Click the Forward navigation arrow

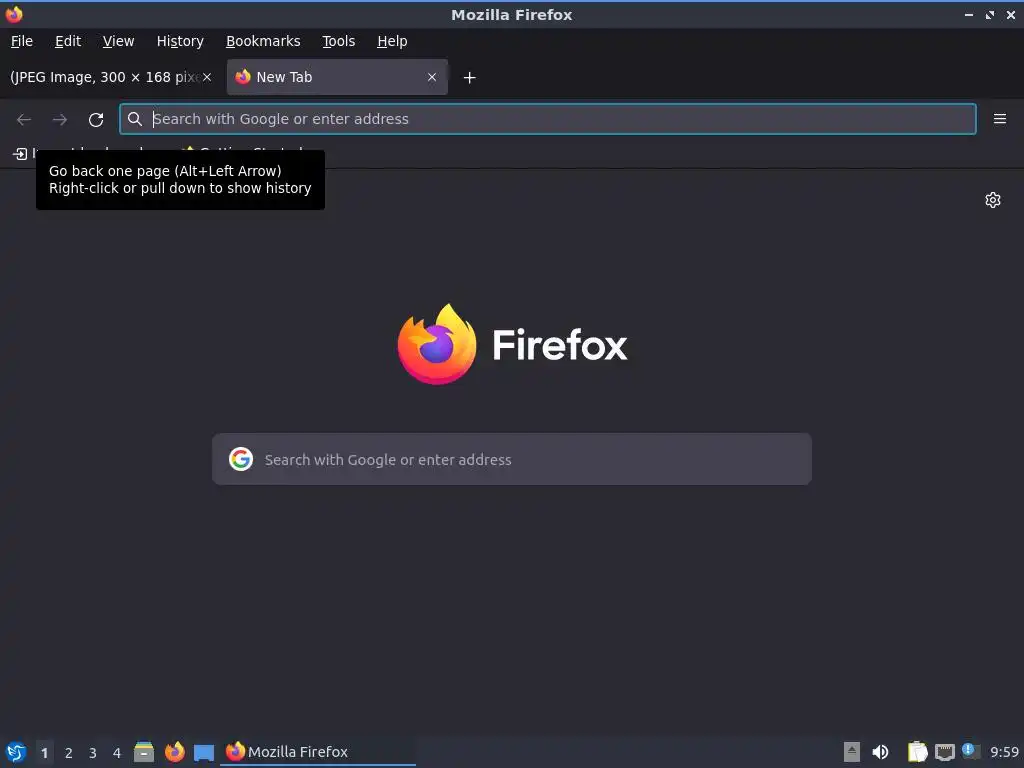pyautogui.click(x=59, y=120)
